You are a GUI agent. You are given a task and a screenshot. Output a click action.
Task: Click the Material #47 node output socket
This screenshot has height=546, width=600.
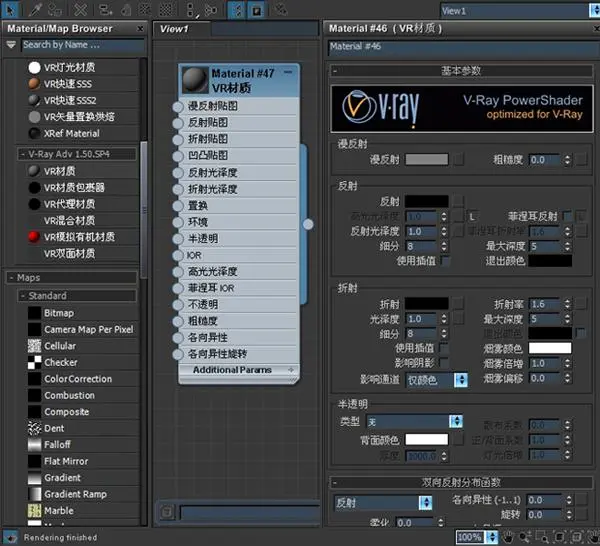pyautogui.click(x=308, y=224)
